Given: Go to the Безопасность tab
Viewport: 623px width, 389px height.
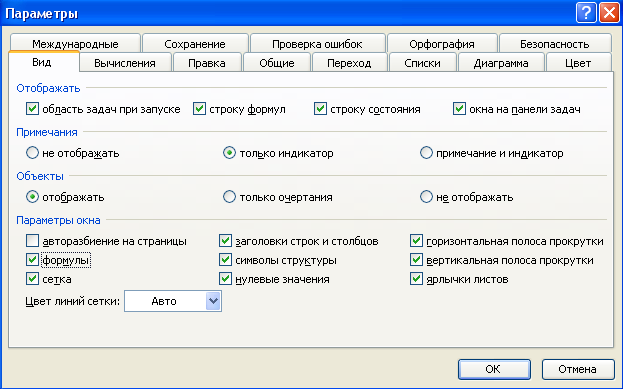Looking at the screenshot, I should point(555,43).
